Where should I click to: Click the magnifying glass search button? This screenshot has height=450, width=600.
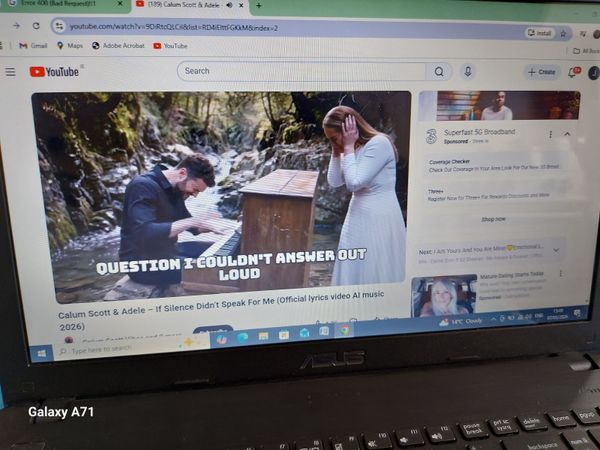(x=439, y=72)
